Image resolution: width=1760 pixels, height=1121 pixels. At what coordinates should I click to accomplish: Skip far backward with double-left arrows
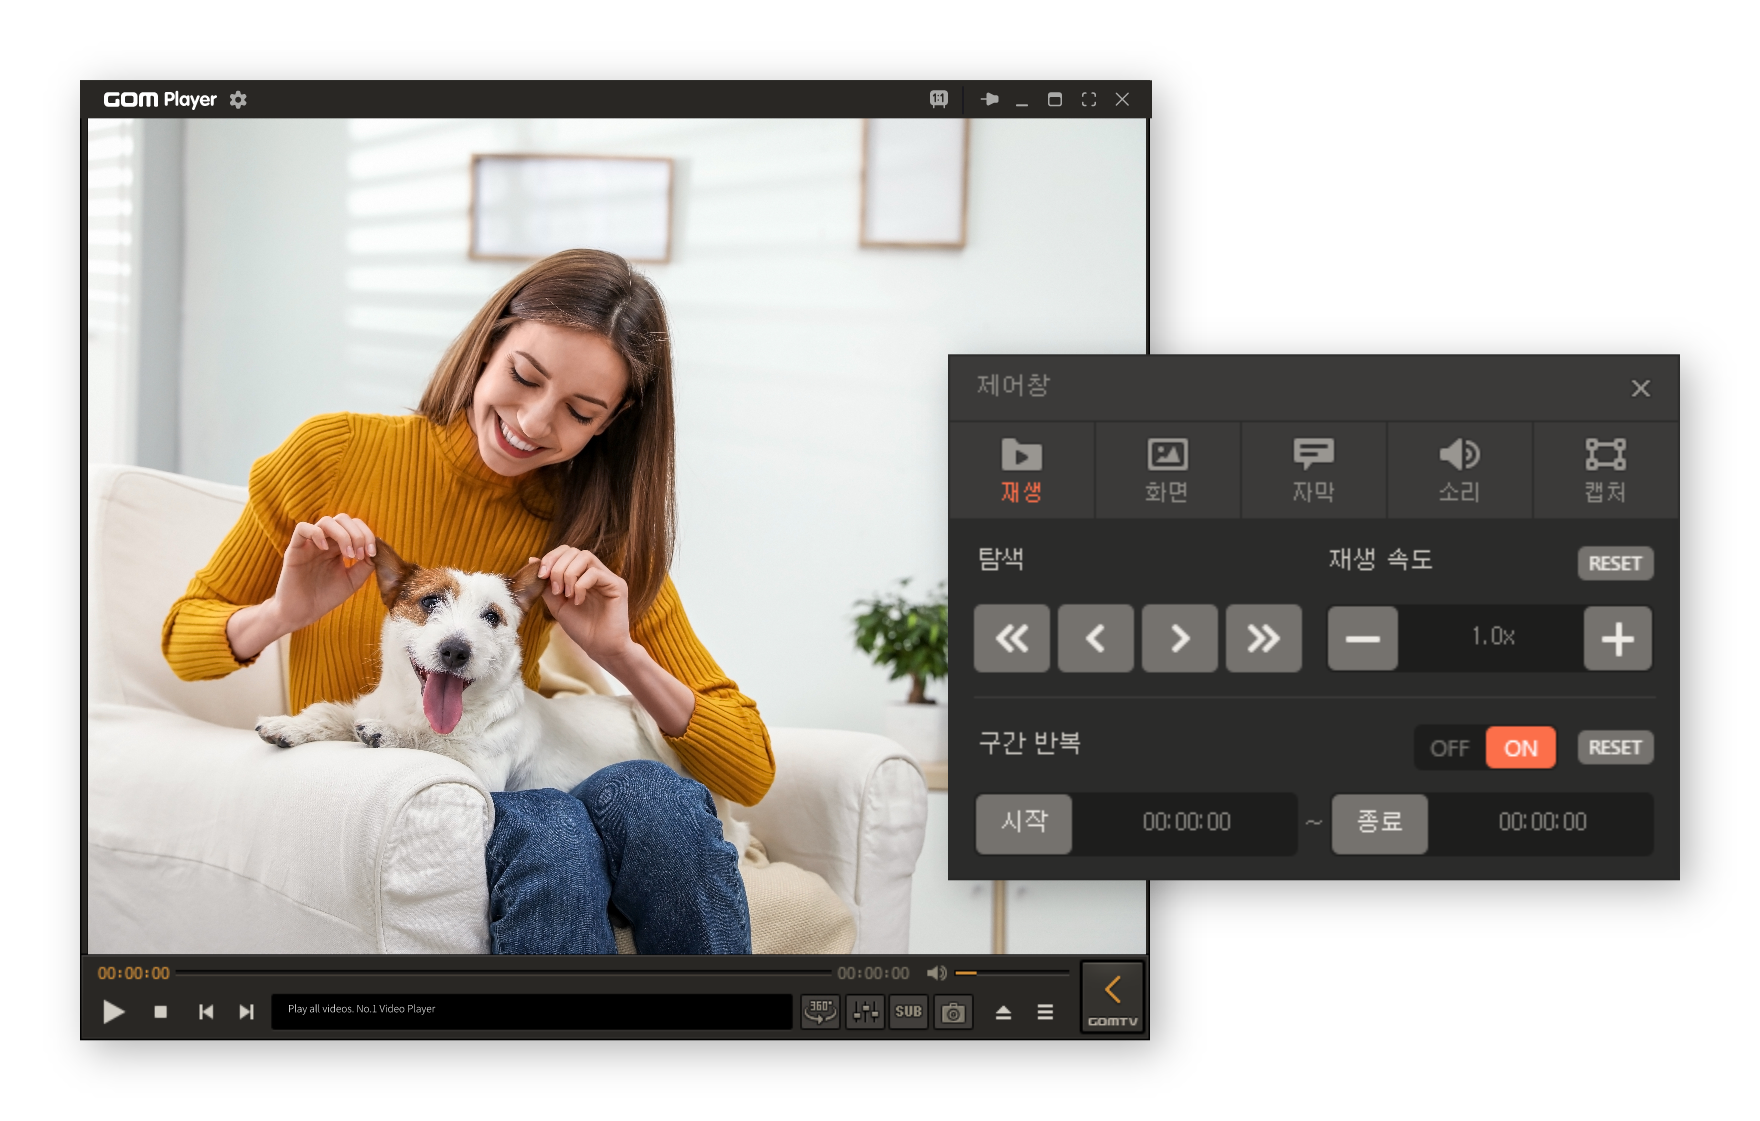[1012, 638]
